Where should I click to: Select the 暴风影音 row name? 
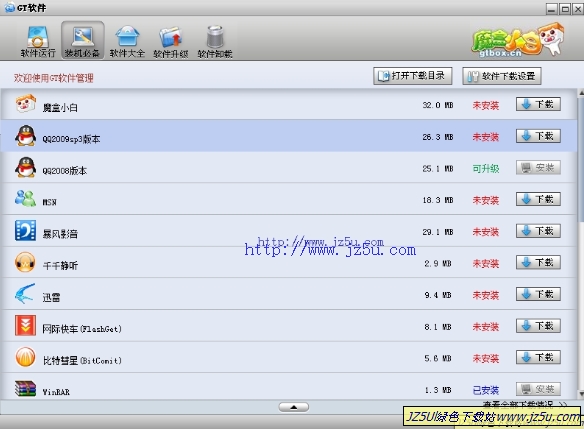[60, 234]
